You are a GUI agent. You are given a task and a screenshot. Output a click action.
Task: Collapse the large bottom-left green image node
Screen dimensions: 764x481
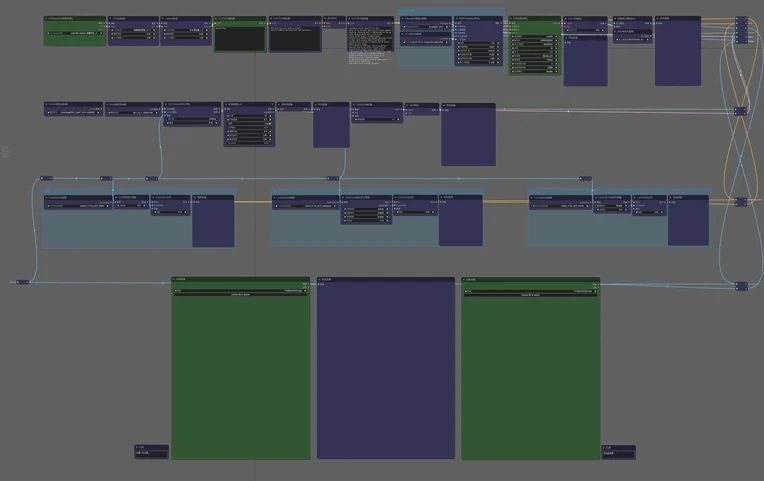[x=174, y=279]
